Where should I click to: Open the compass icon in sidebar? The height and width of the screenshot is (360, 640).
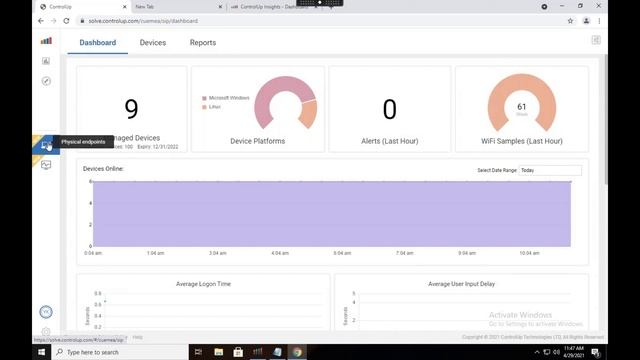click(x=46, y=81)
